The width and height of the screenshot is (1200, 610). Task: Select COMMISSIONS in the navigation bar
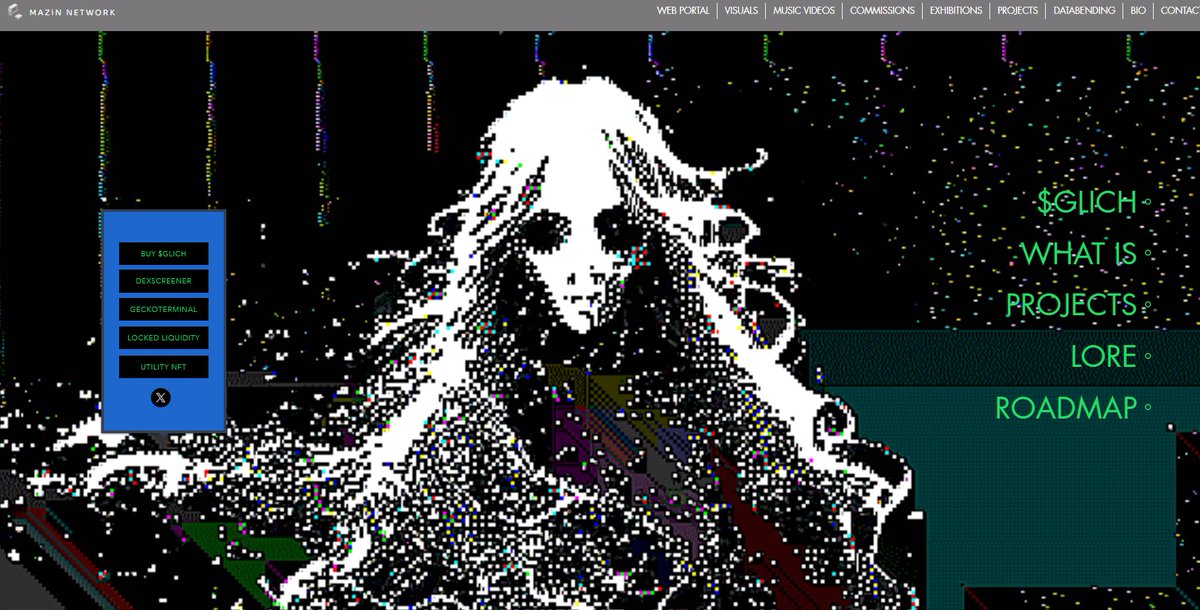coord(882,11)
